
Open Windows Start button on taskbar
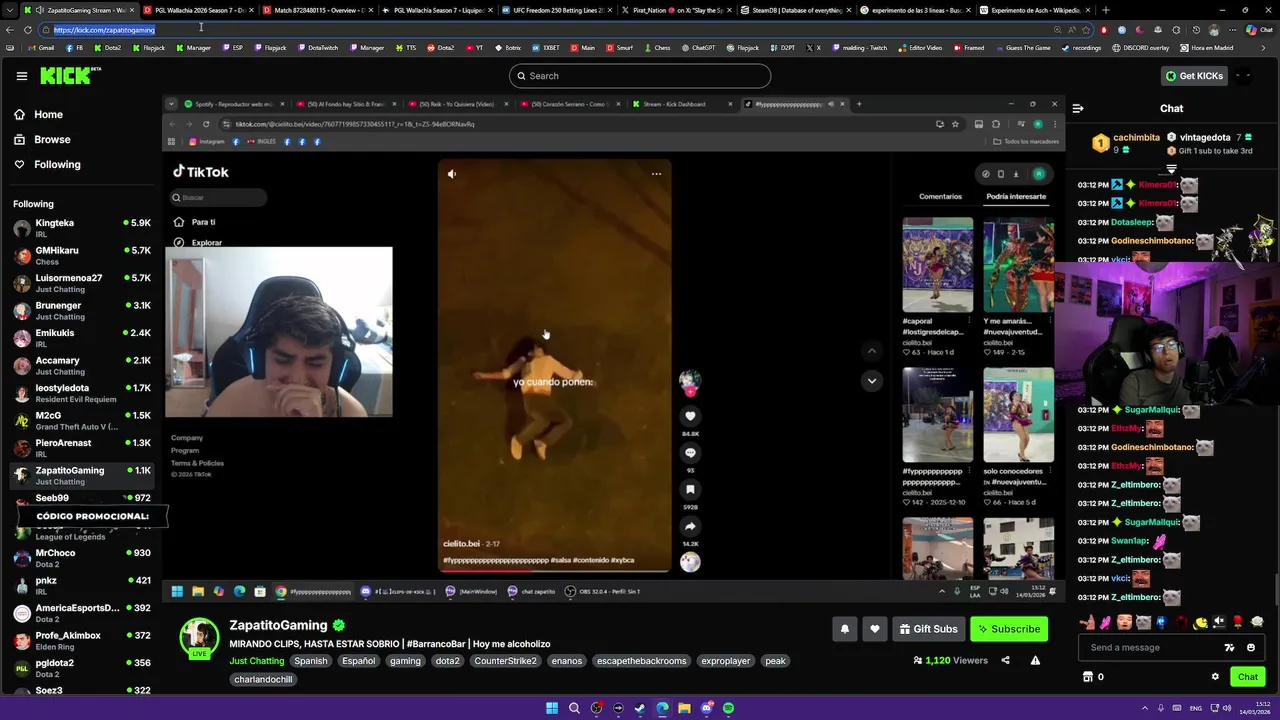click(552, 708)
